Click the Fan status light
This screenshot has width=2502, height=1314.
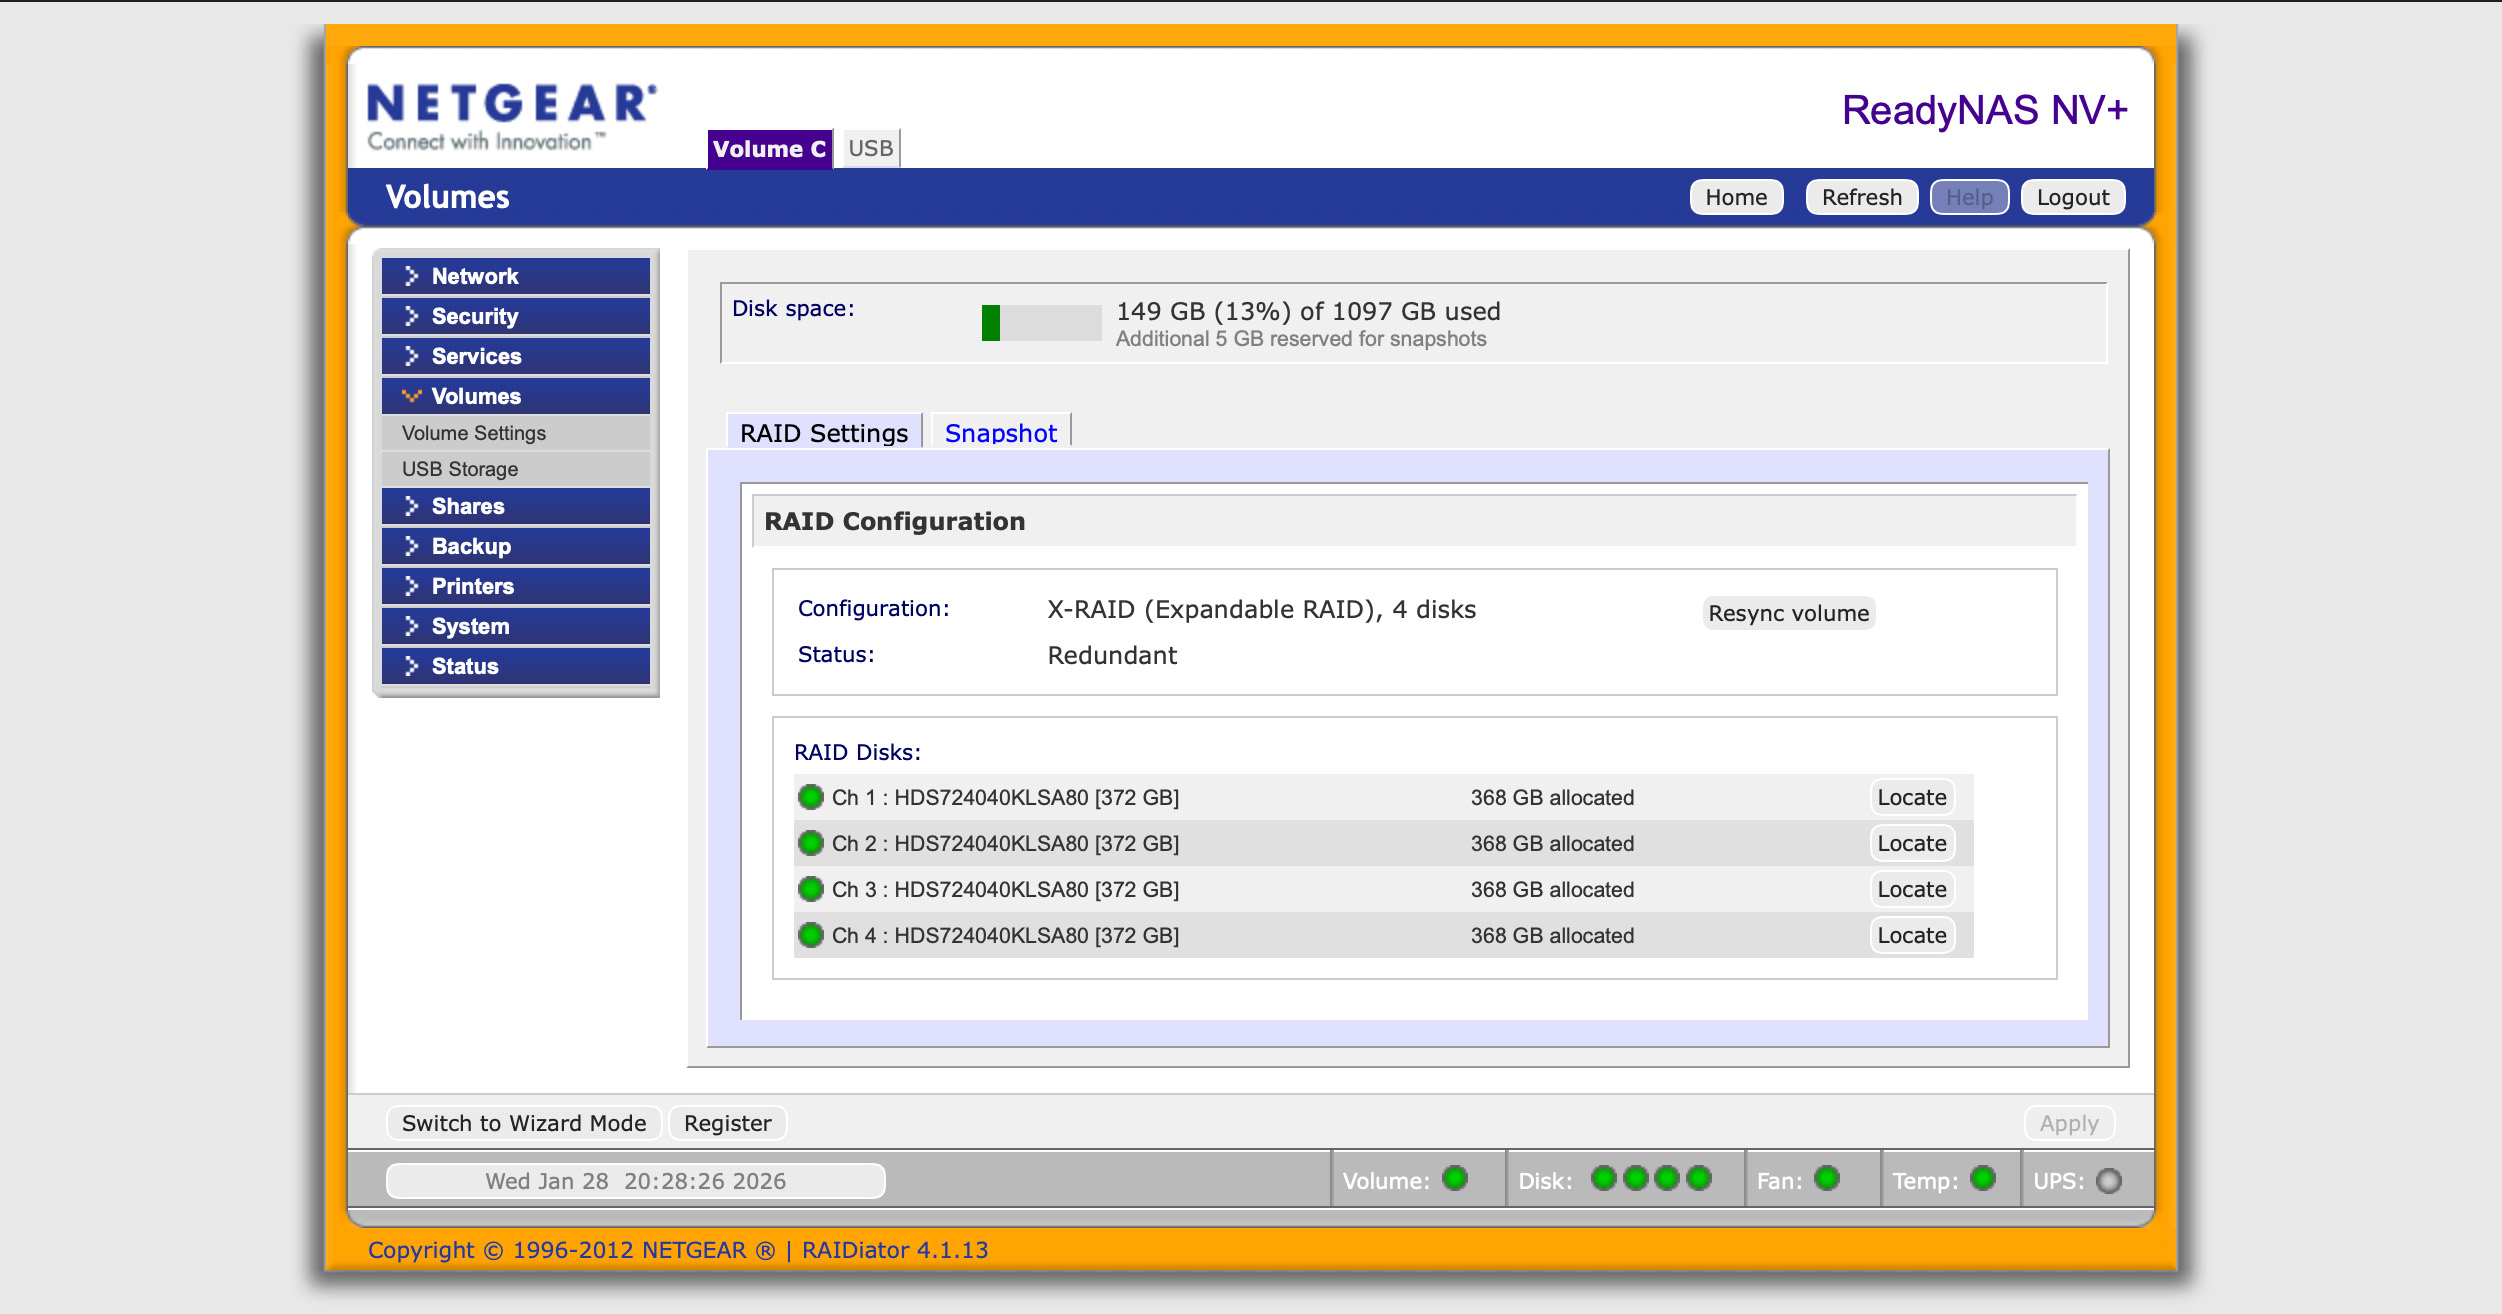tap(1826, 1179)
